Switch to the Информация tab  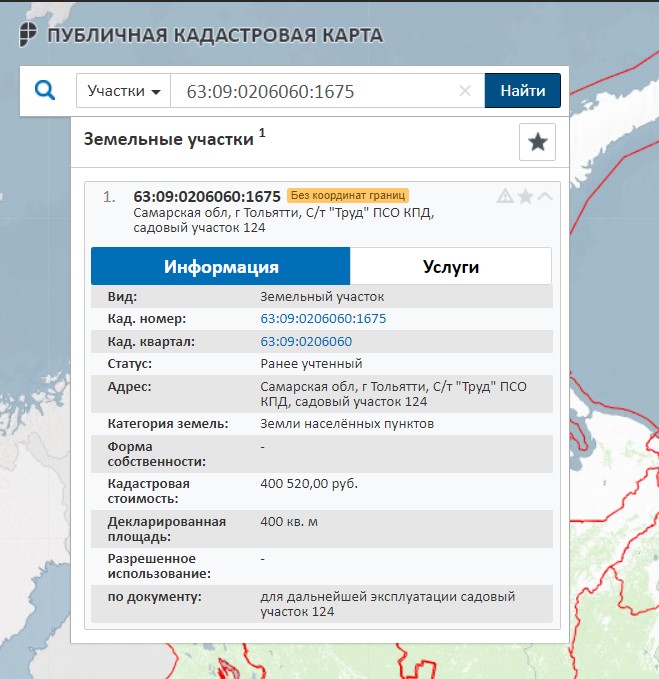coord(220,266)
